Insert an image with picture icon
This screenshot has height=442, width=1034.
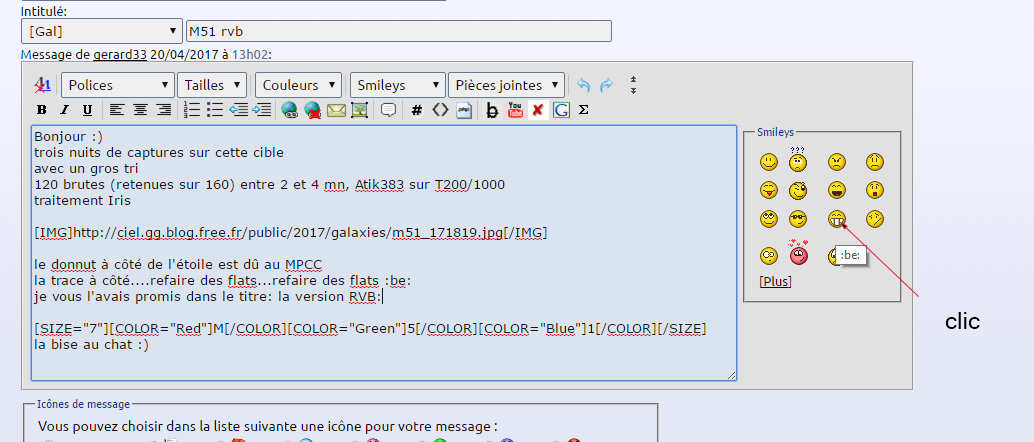359,110
